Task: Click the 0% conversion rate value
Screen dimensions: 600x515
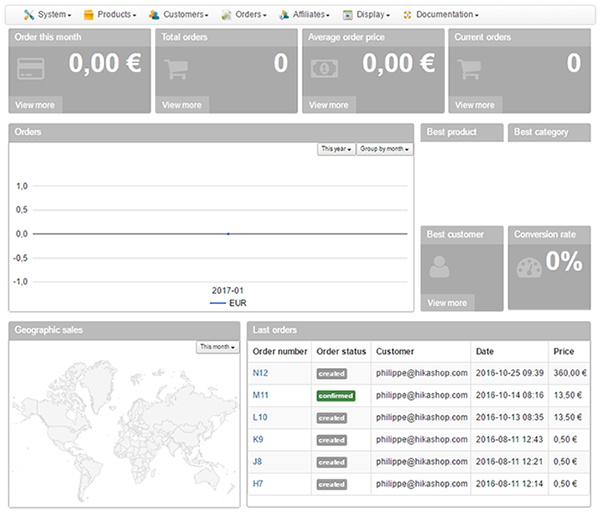Action: 564,261
